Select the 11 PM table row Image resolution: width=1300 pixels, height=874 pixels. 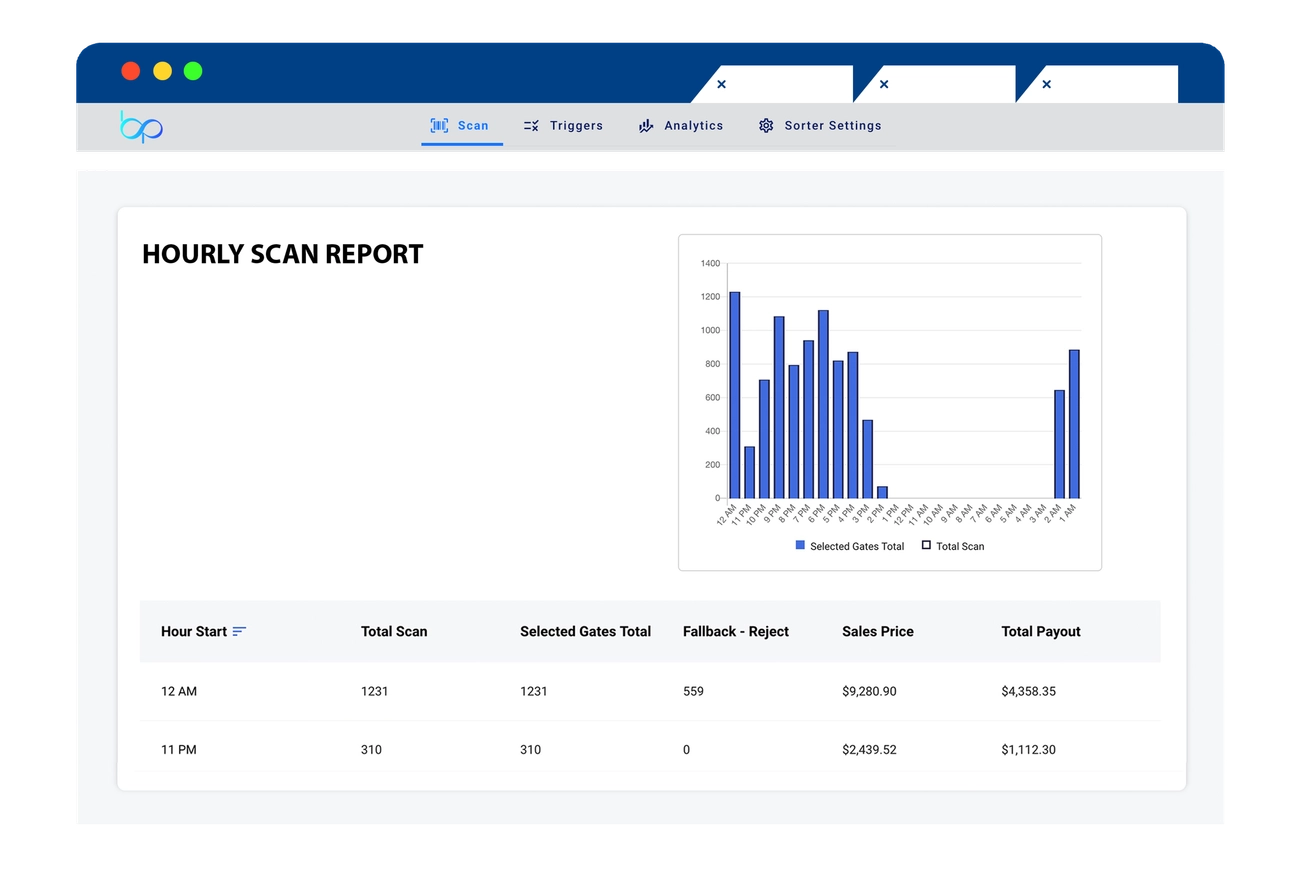(650, 750)
